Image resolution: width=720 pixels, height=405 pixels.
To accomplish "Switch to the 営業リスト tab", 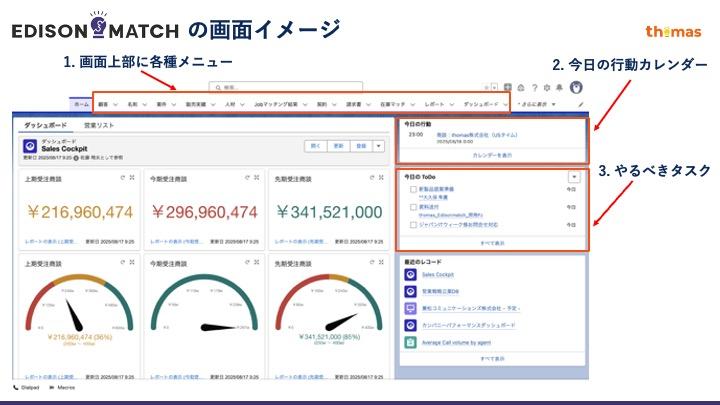I will point(98,125).
